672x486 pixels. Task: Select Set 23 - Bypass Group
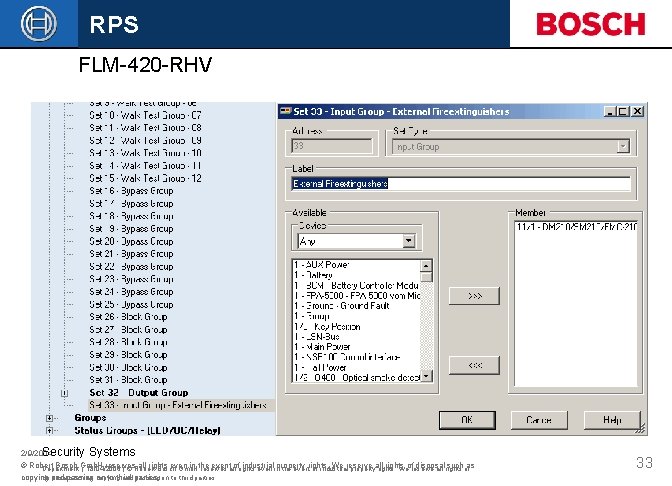(x=131, y=279)
